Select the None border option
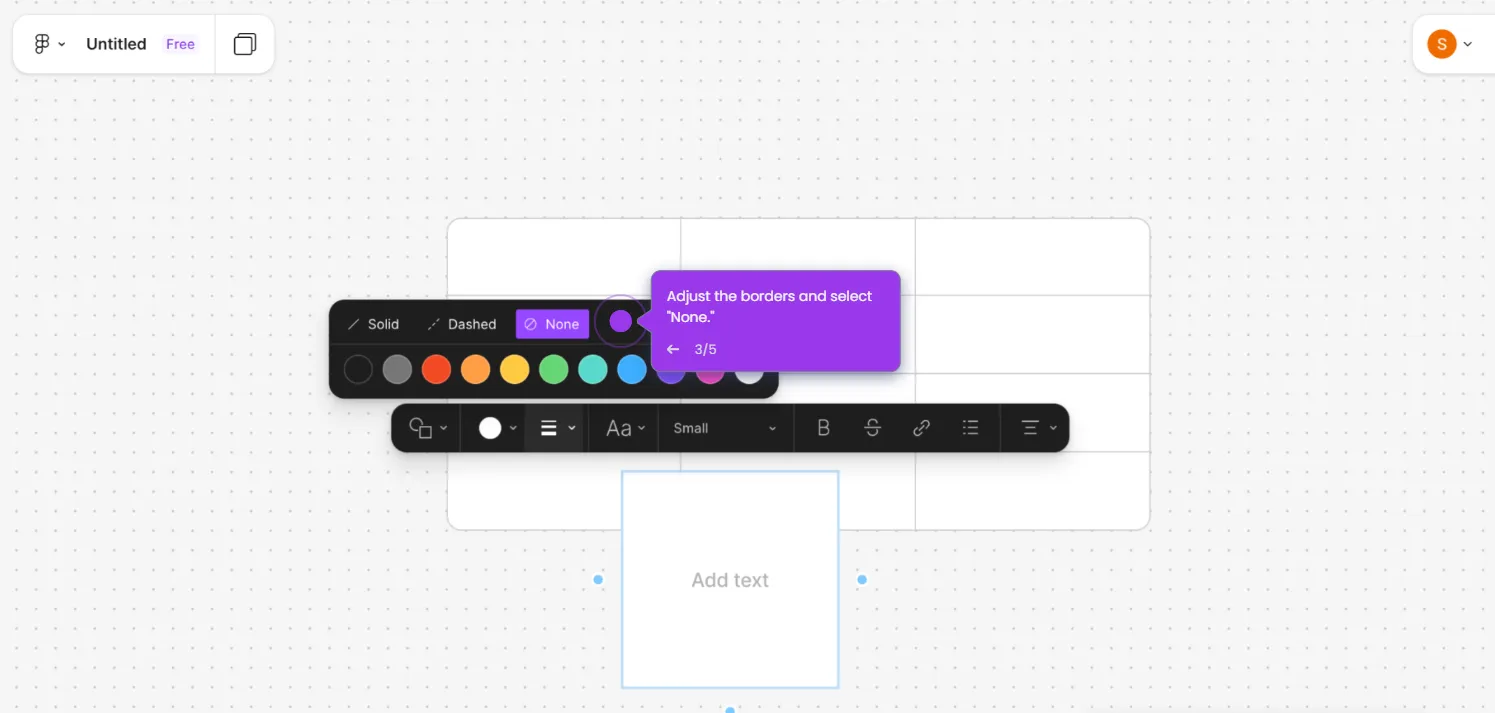The height and width of the screenshot is (713, 1495). (x=552, y=324)
